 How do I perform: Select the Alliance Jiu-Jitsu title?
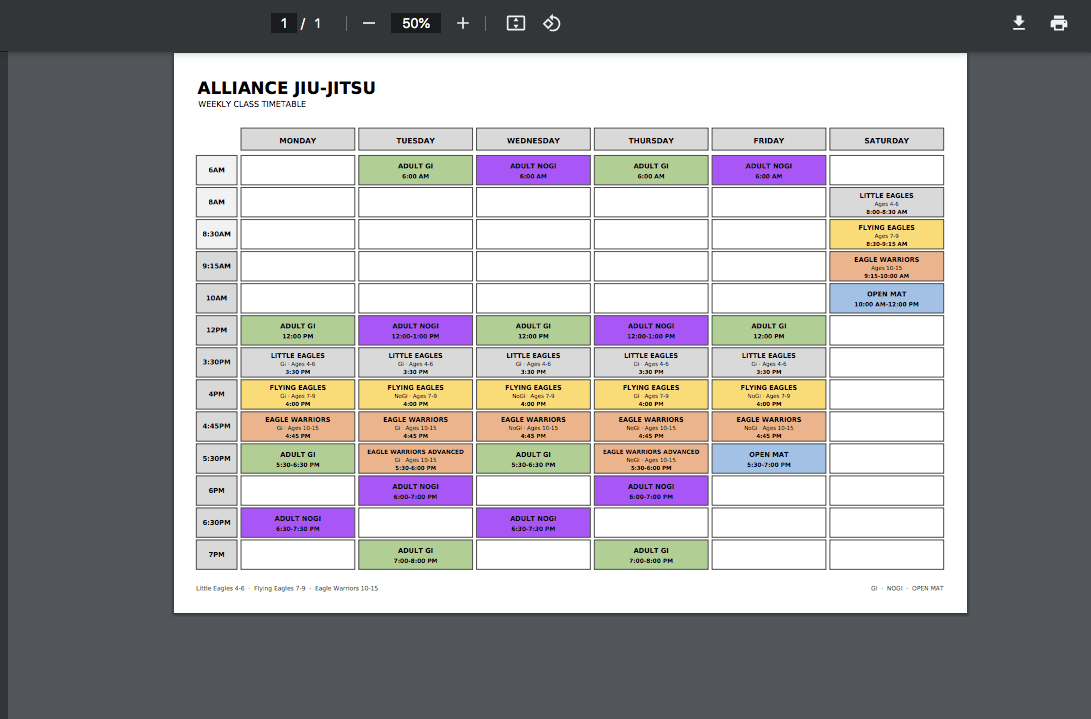click(x=286, y=88)
